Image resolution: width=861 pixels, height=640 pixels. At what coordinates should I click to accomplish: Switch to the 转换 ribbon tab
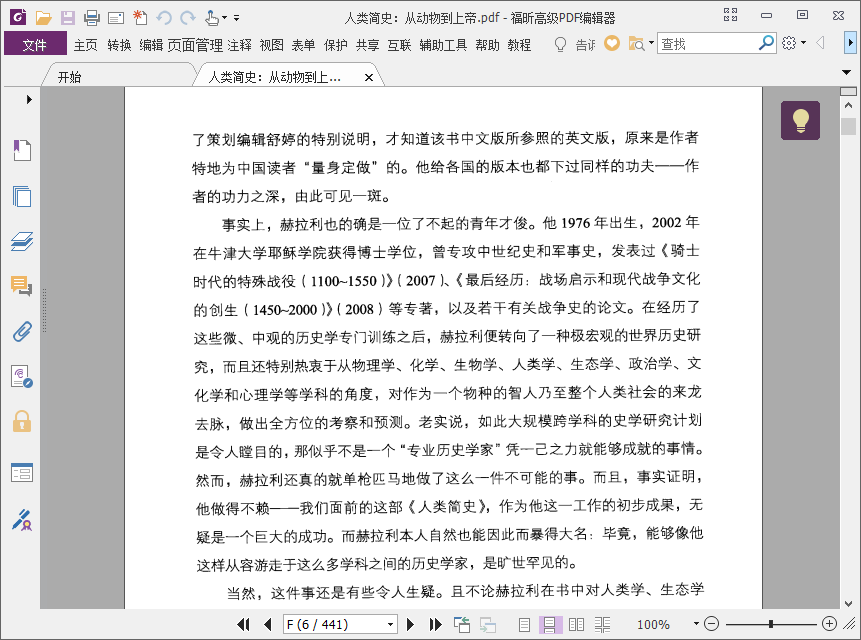click(x=119, y=44)
